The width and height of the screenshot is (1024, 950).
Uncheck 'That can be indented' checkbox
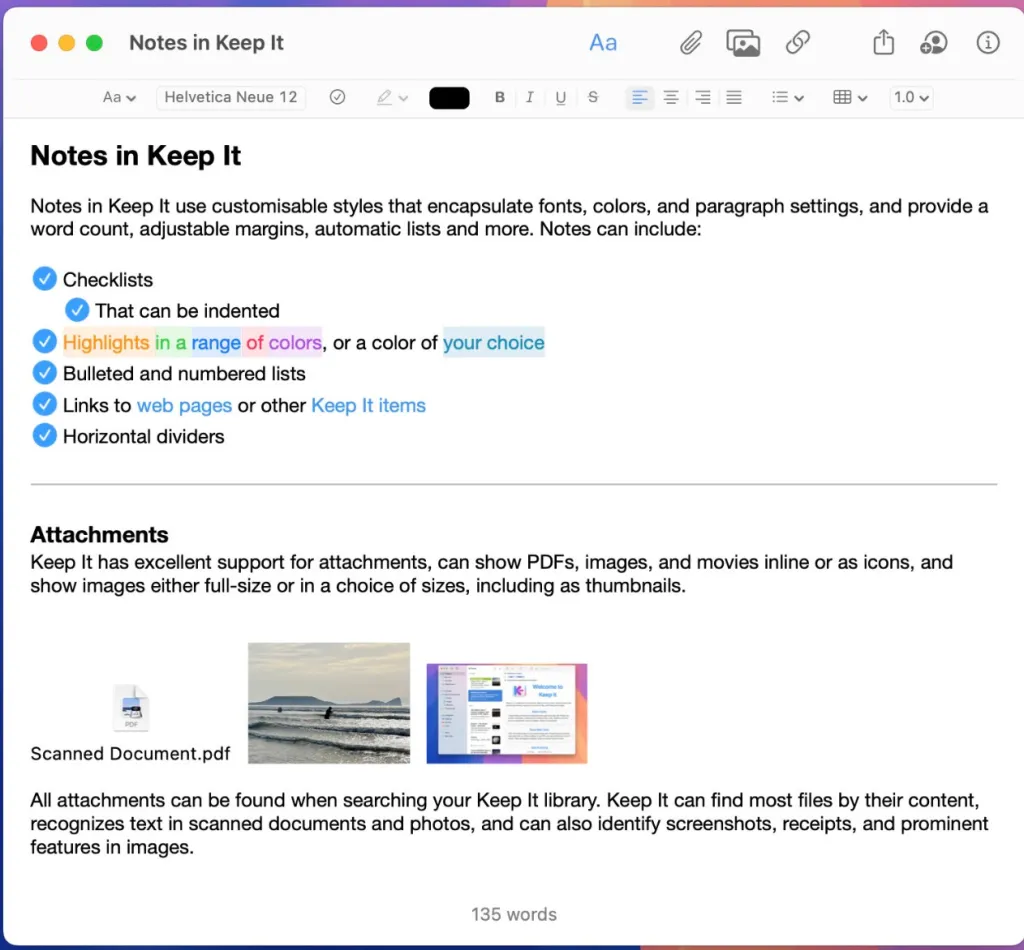click(77, 310)
